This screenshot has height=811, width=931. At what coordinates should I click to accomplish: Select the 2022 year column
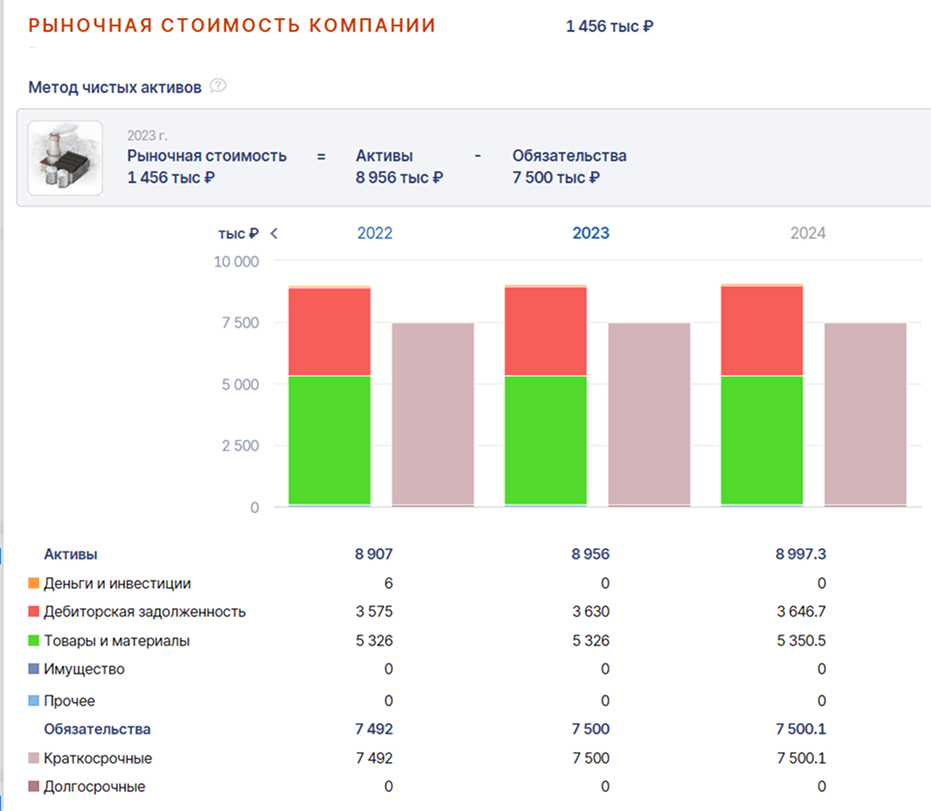(x=375, y=233)
